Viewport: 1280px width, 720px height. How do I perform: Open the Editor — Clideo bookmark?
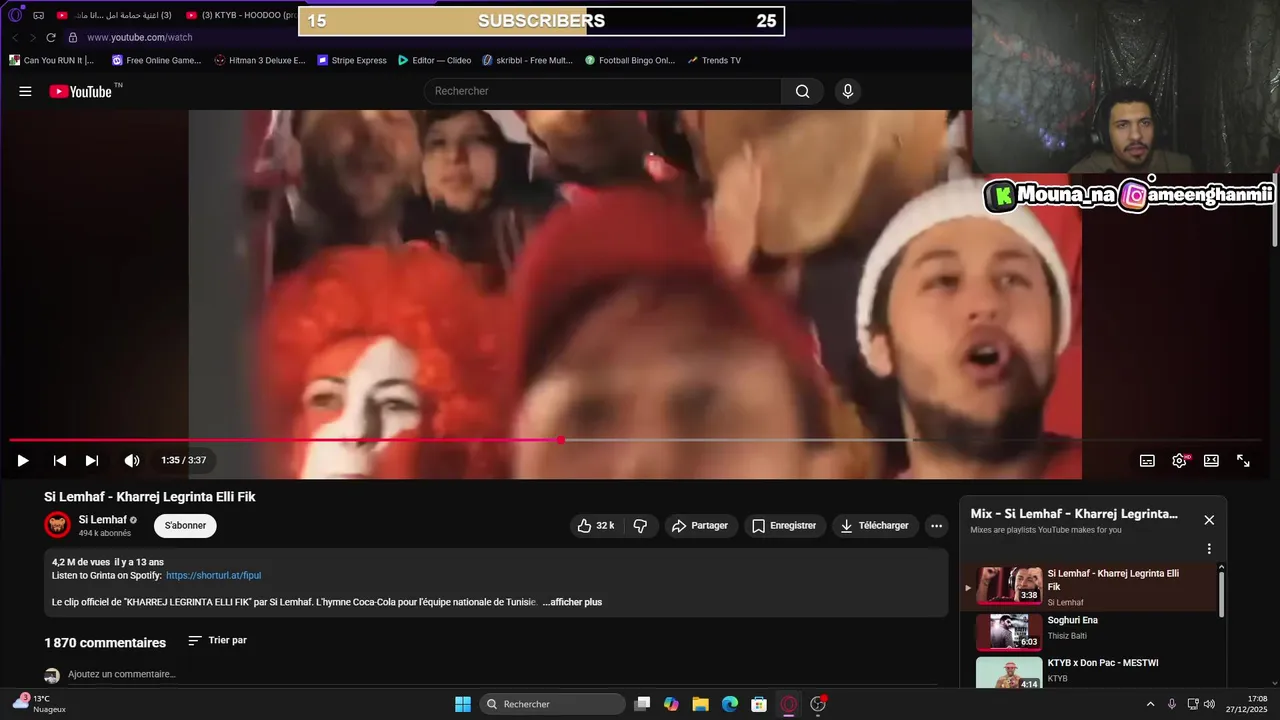434,60
